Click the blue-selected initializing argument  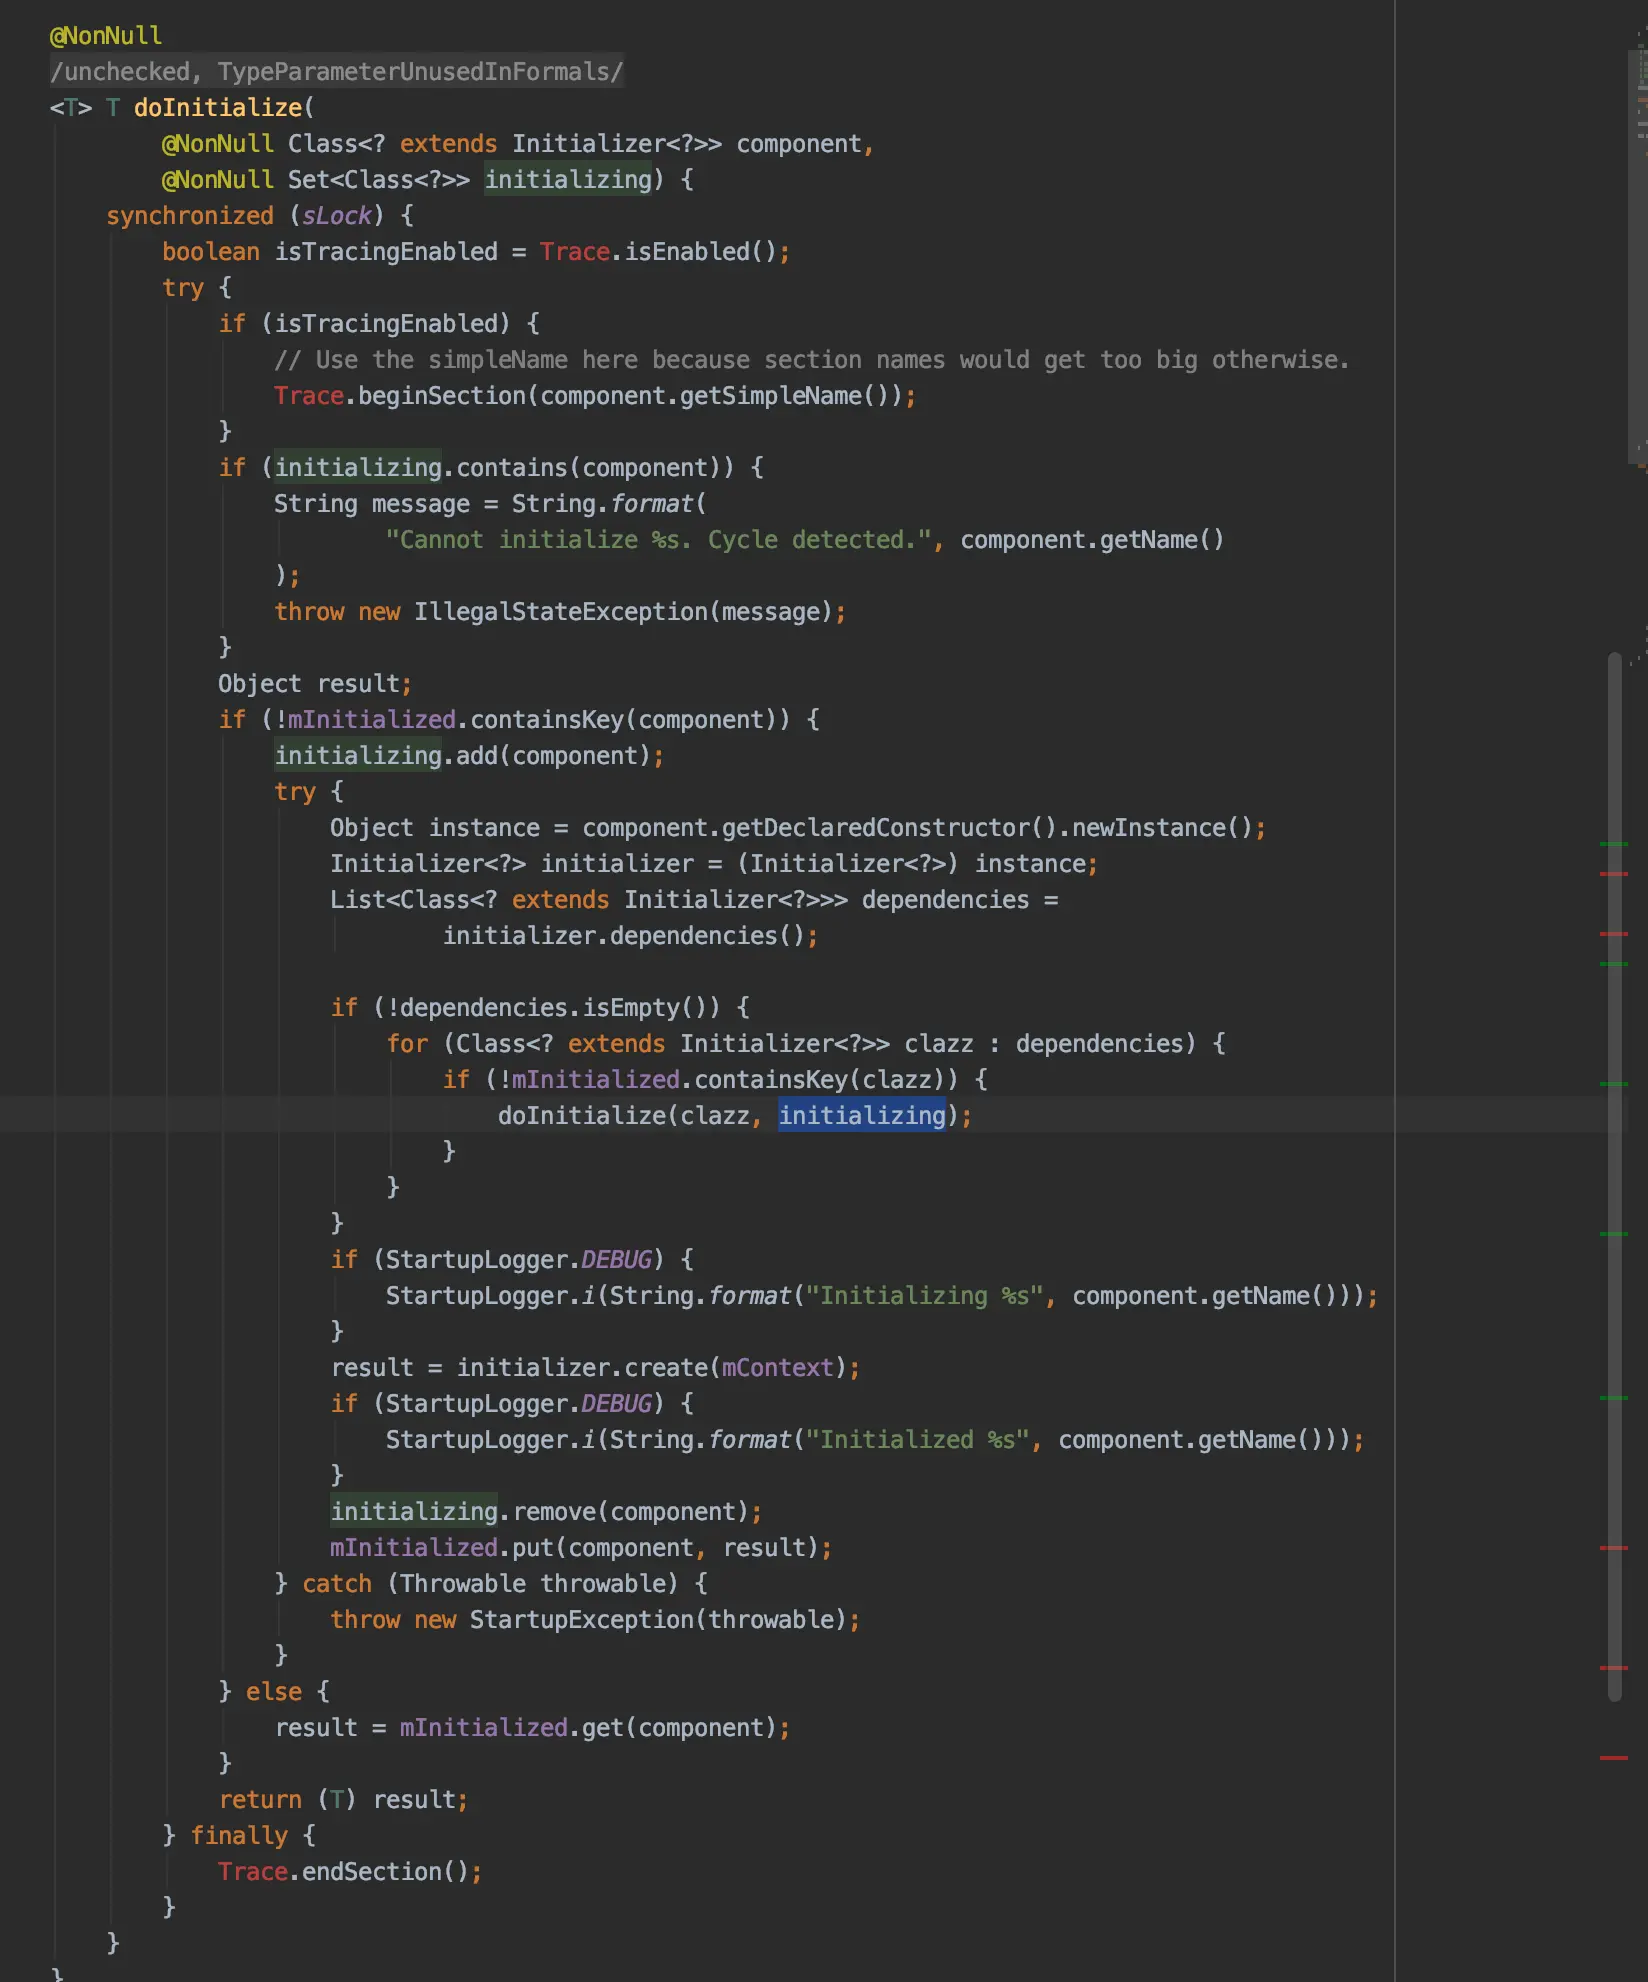pyautogui.click(x=862, y=1115)
